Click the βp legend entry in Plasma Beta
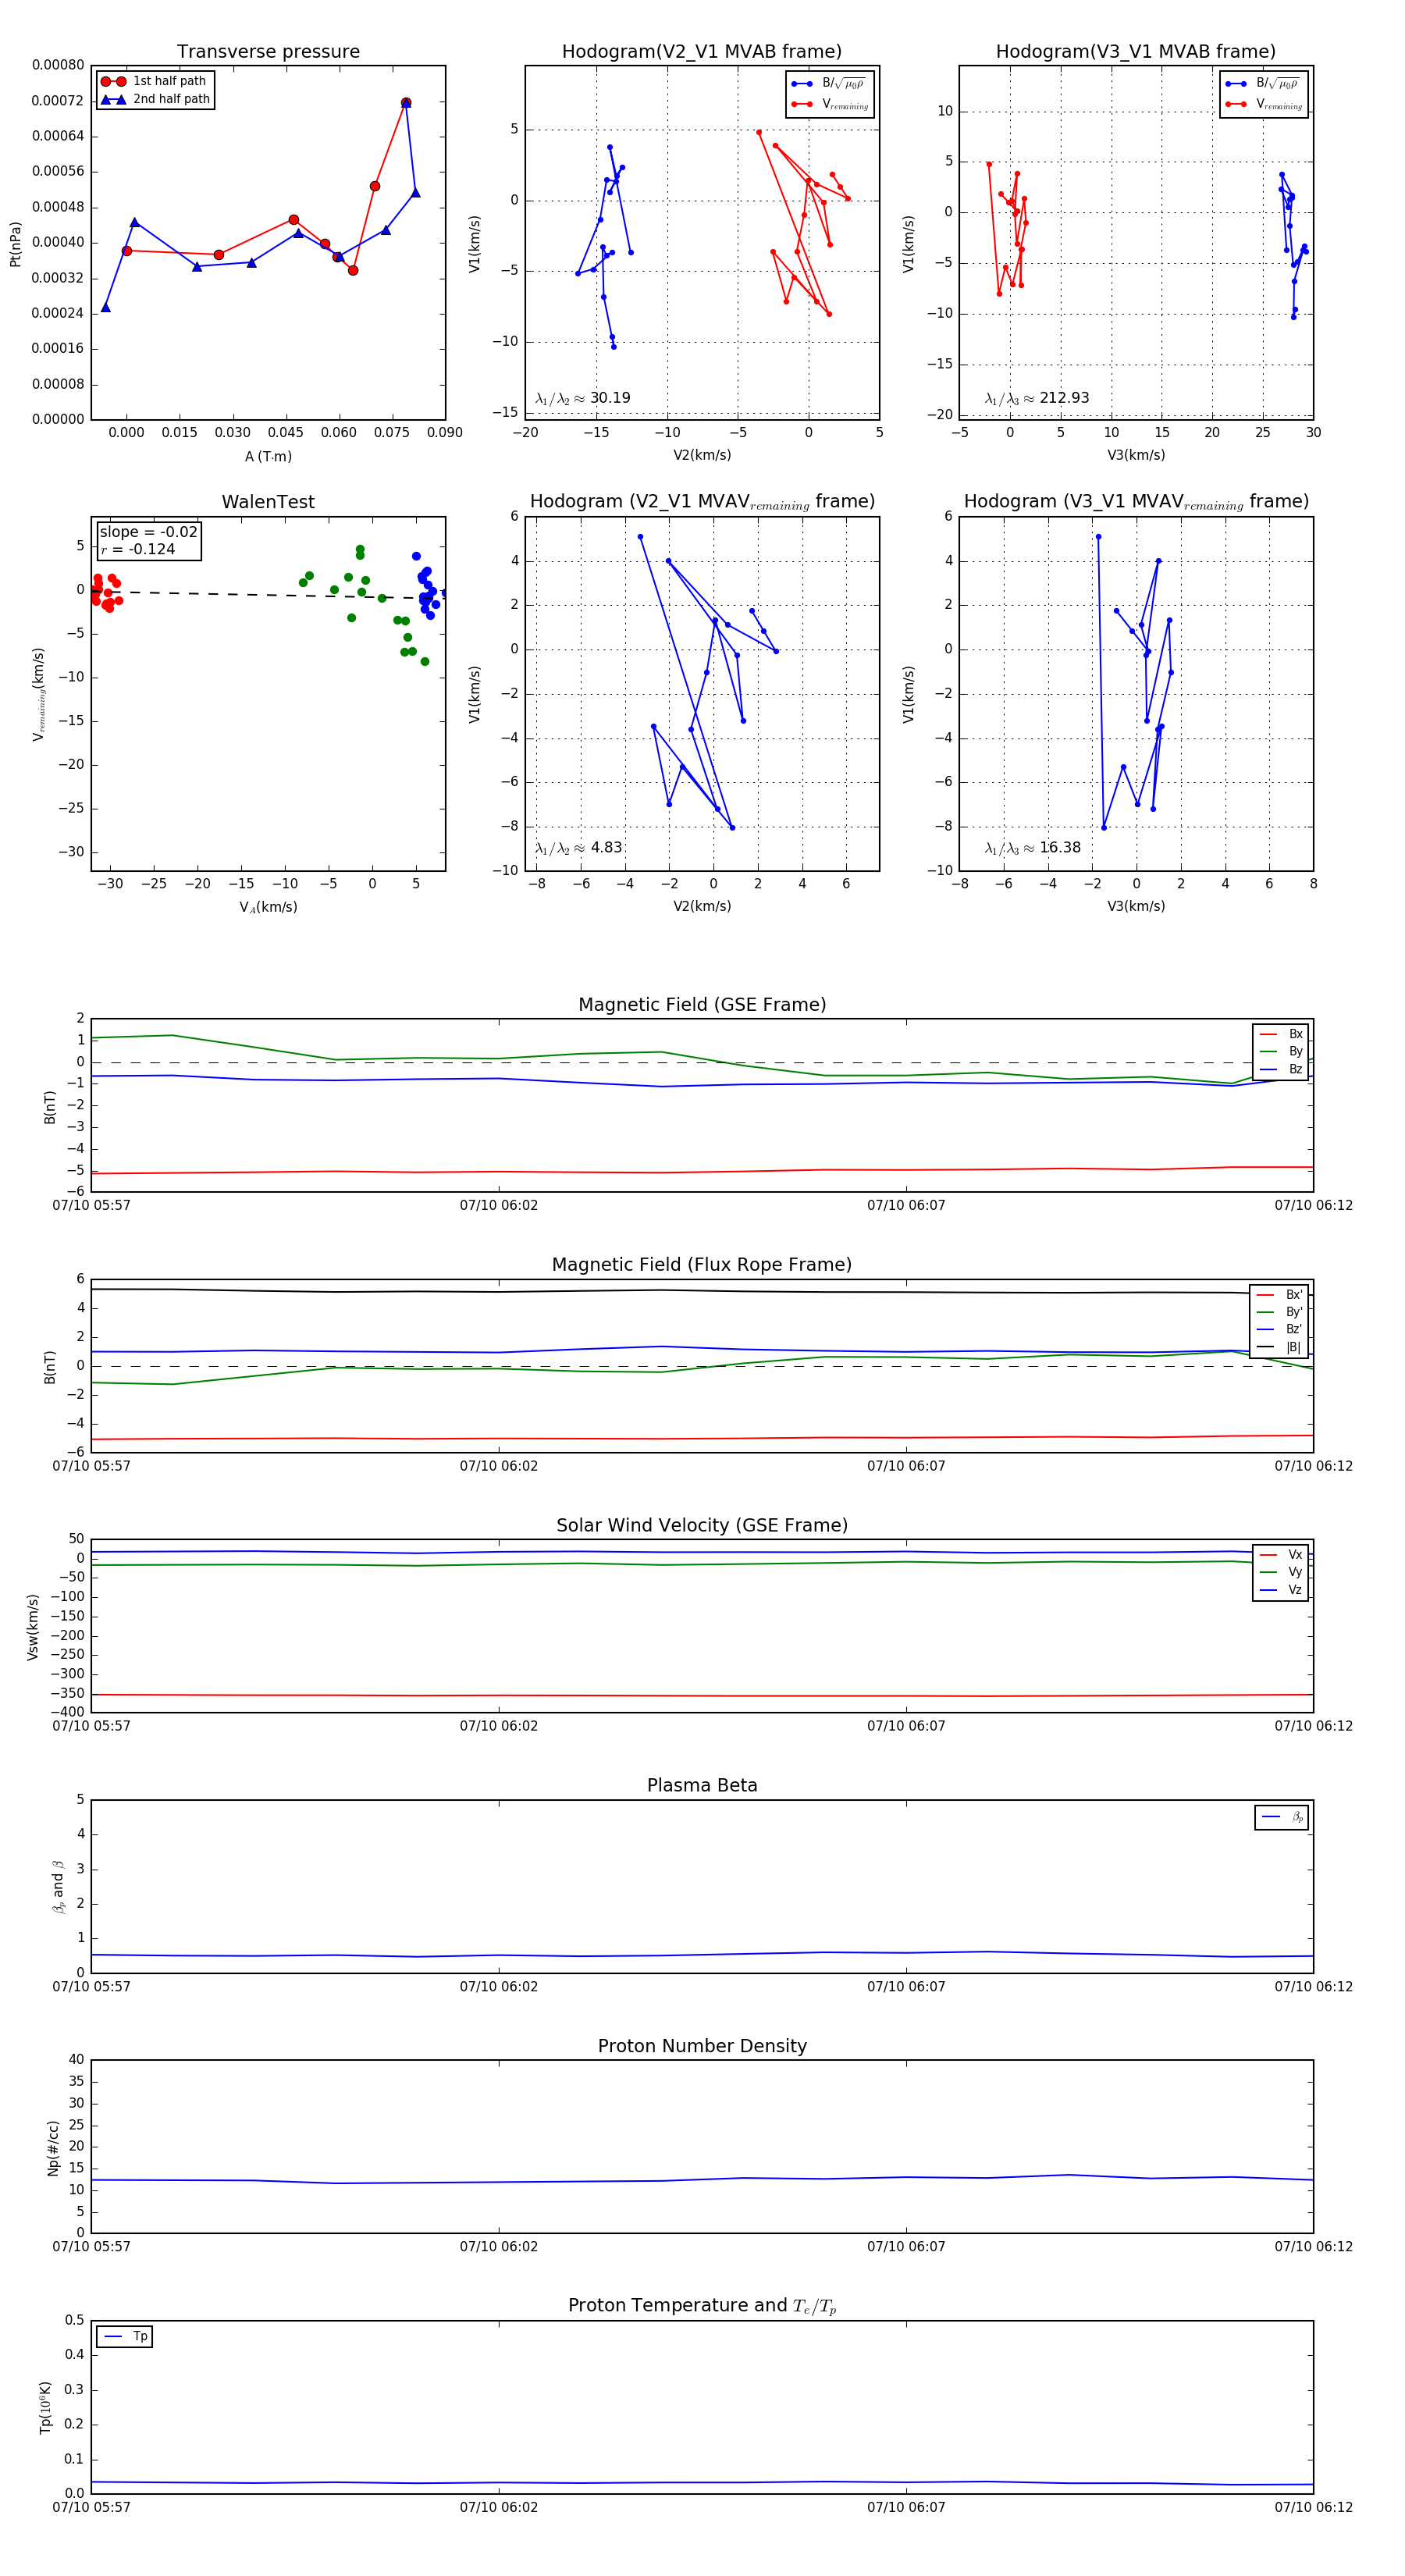The height and width of the screenshot is (2576, 1405). point(1282,1817)
